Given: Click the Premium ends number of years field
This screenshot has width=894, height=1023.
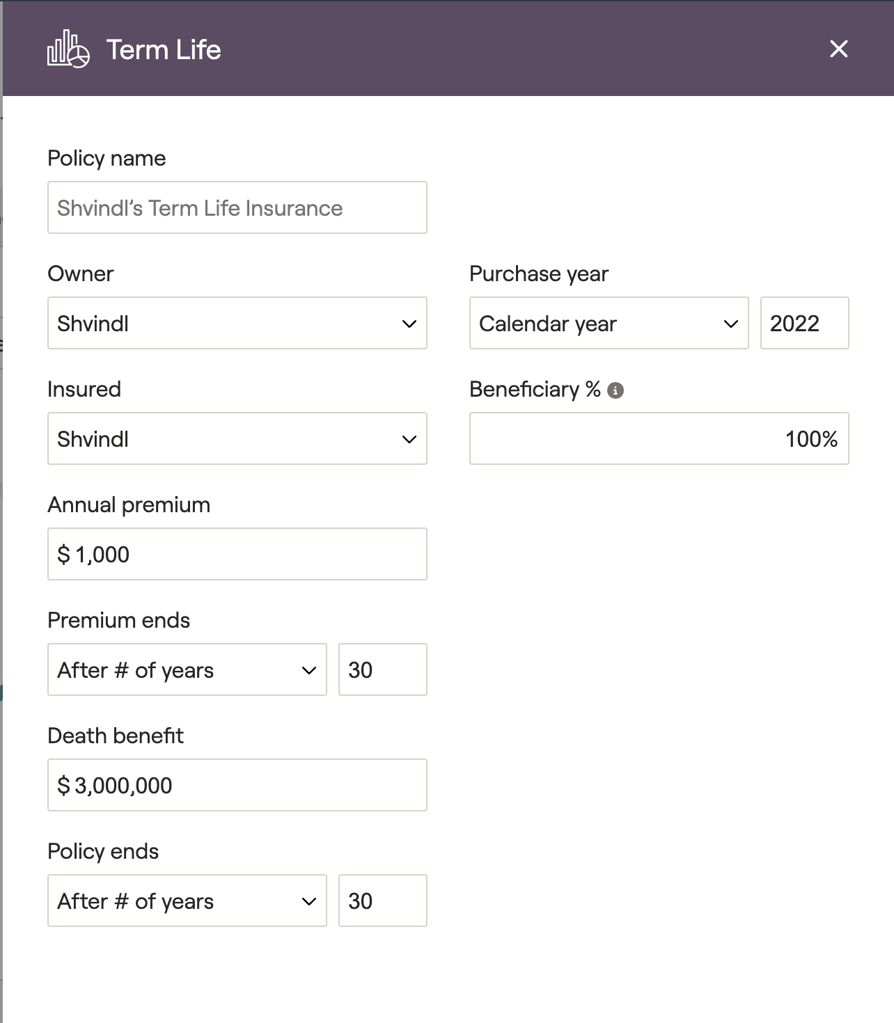Looking at the screenshot, I should (x=382, y=670).
